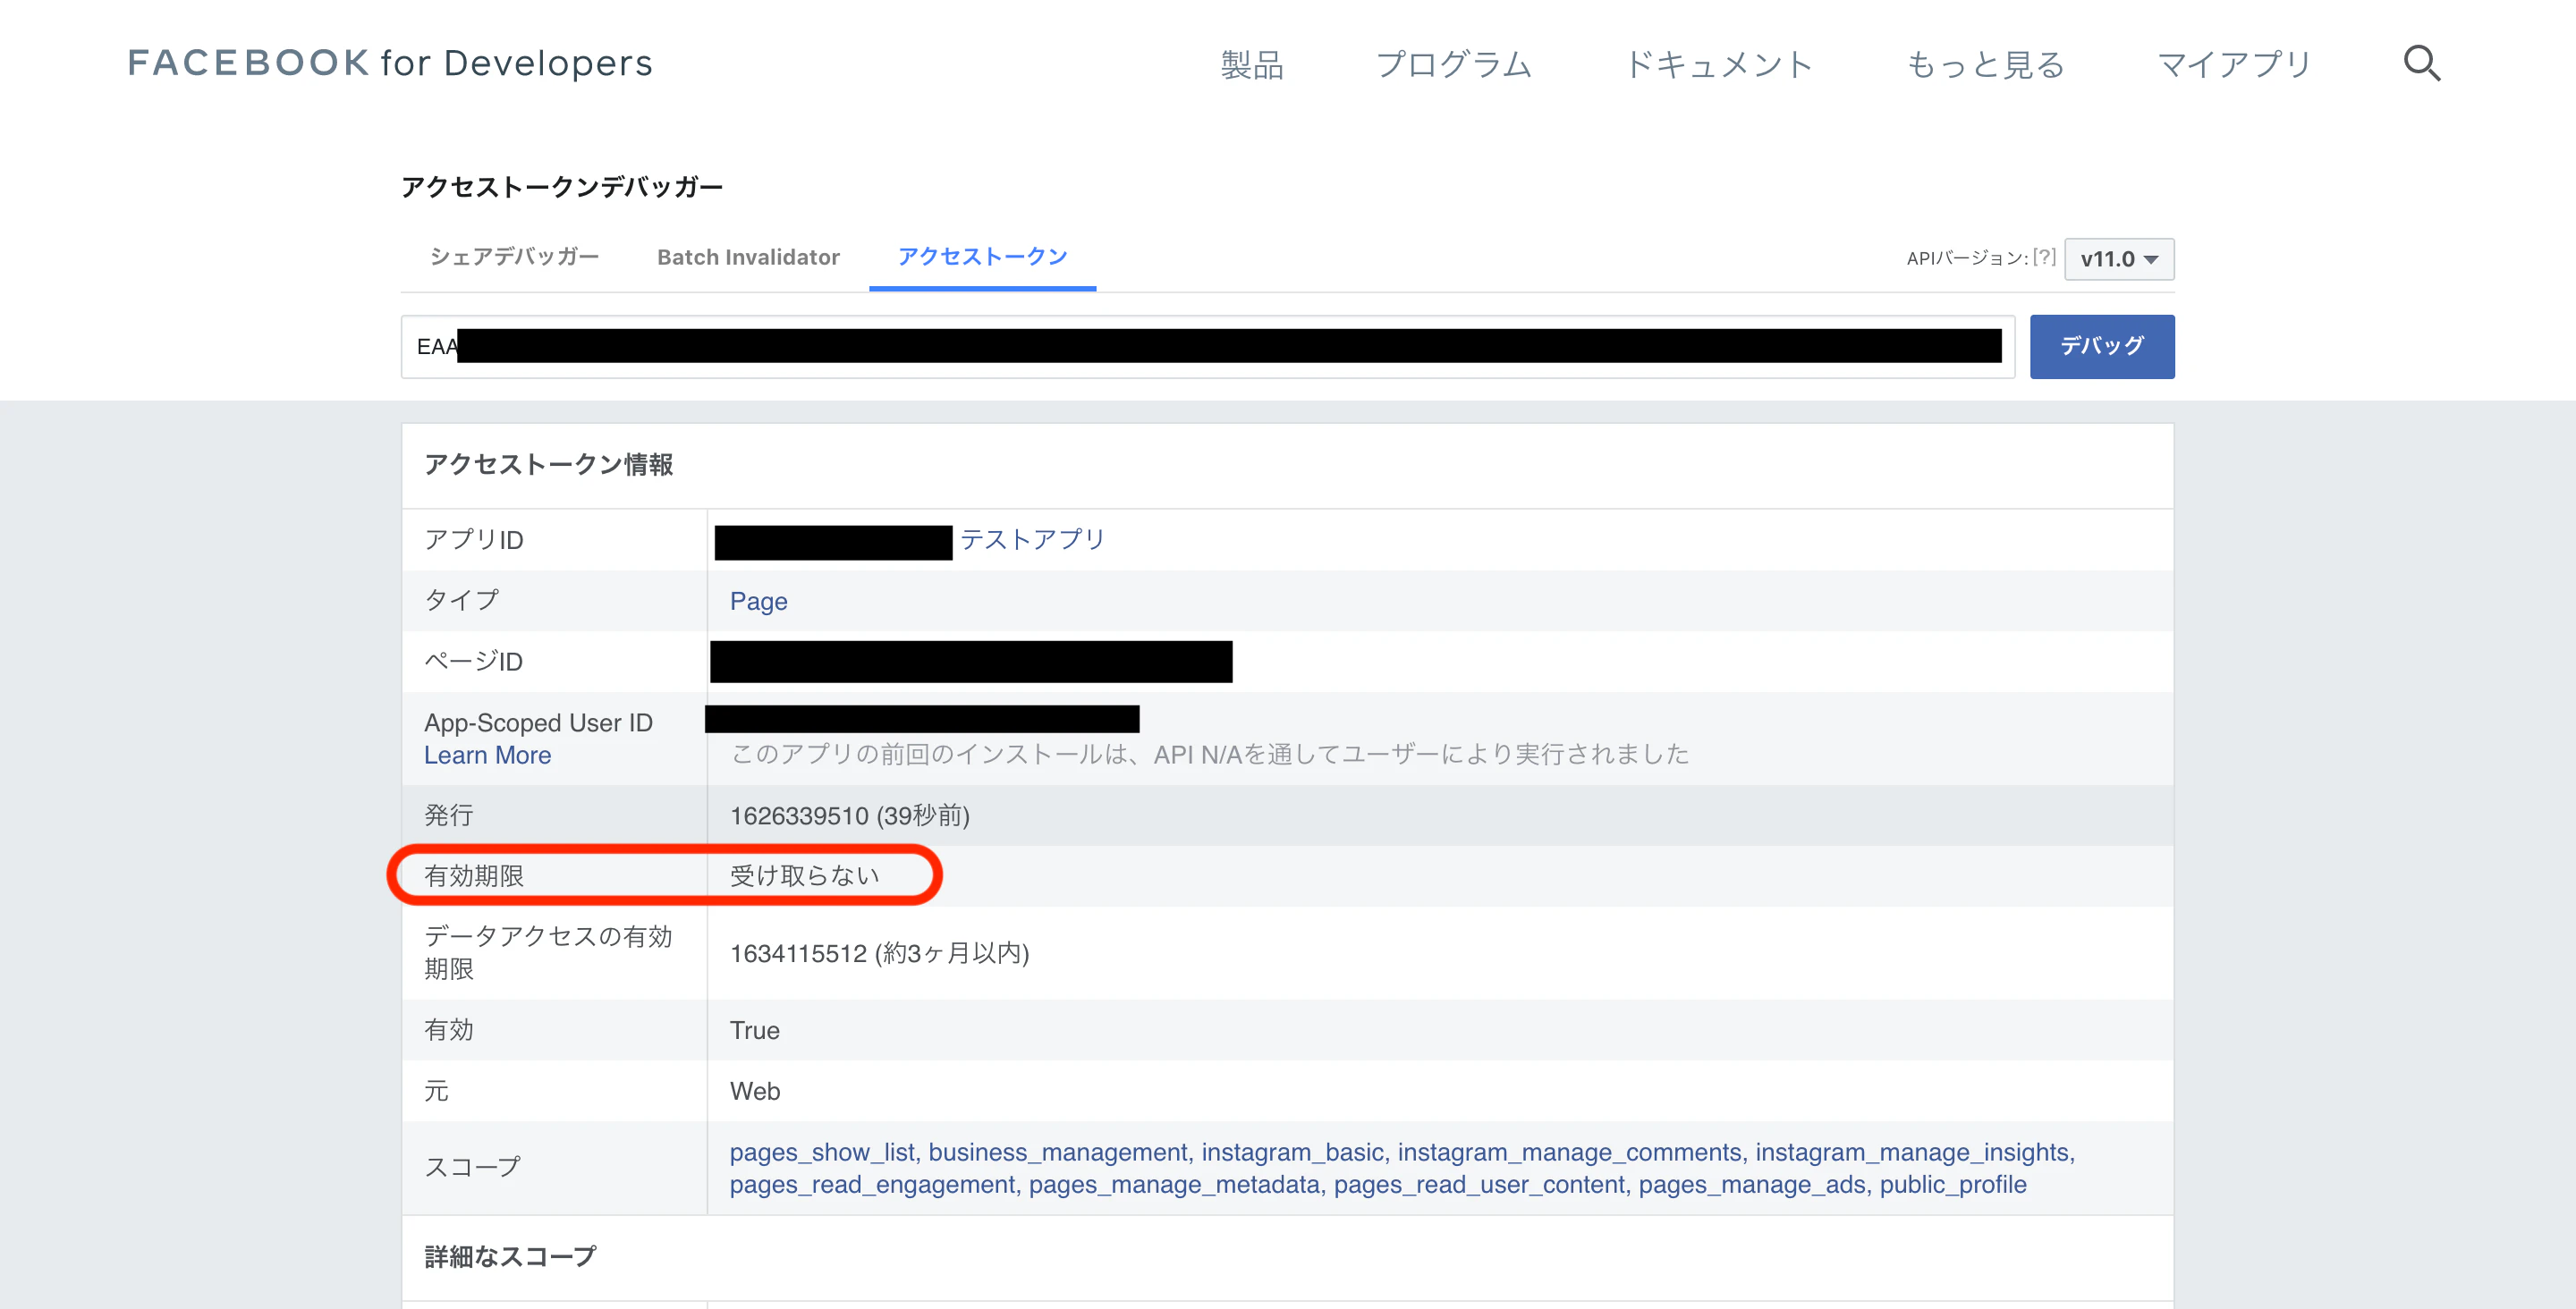
Task: Click the issued timestamp 1626339510 (39秒前)
Action: [849, 815]
